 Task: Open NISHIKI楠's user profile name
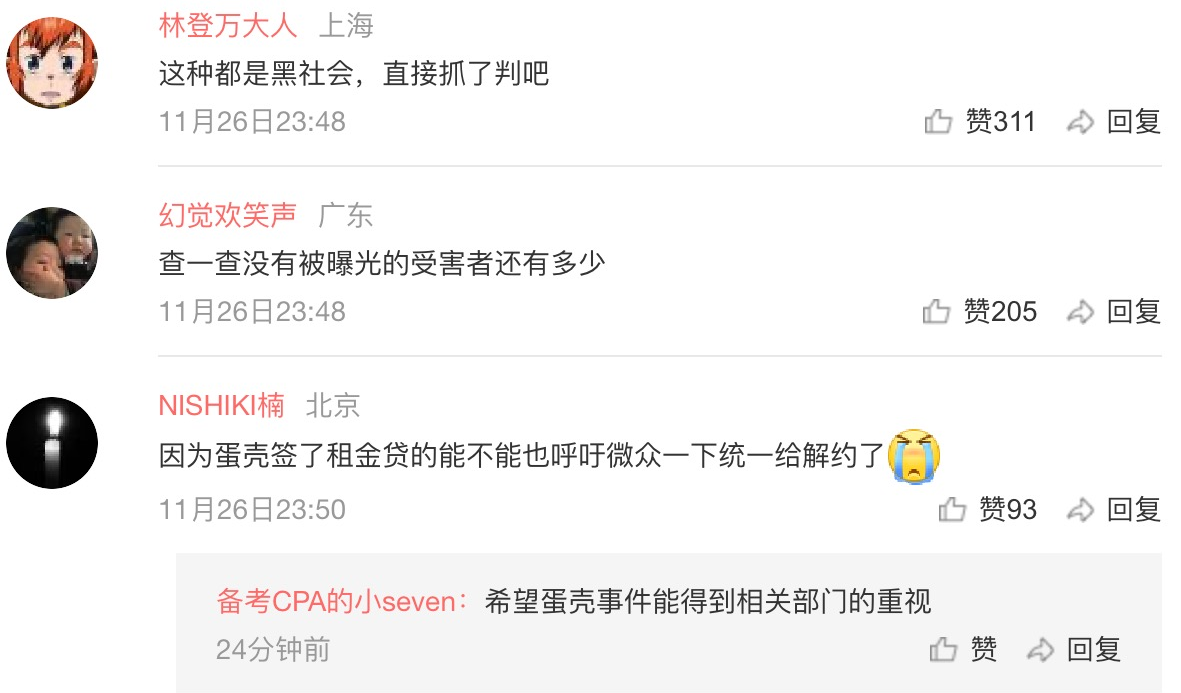coord(221,405)
